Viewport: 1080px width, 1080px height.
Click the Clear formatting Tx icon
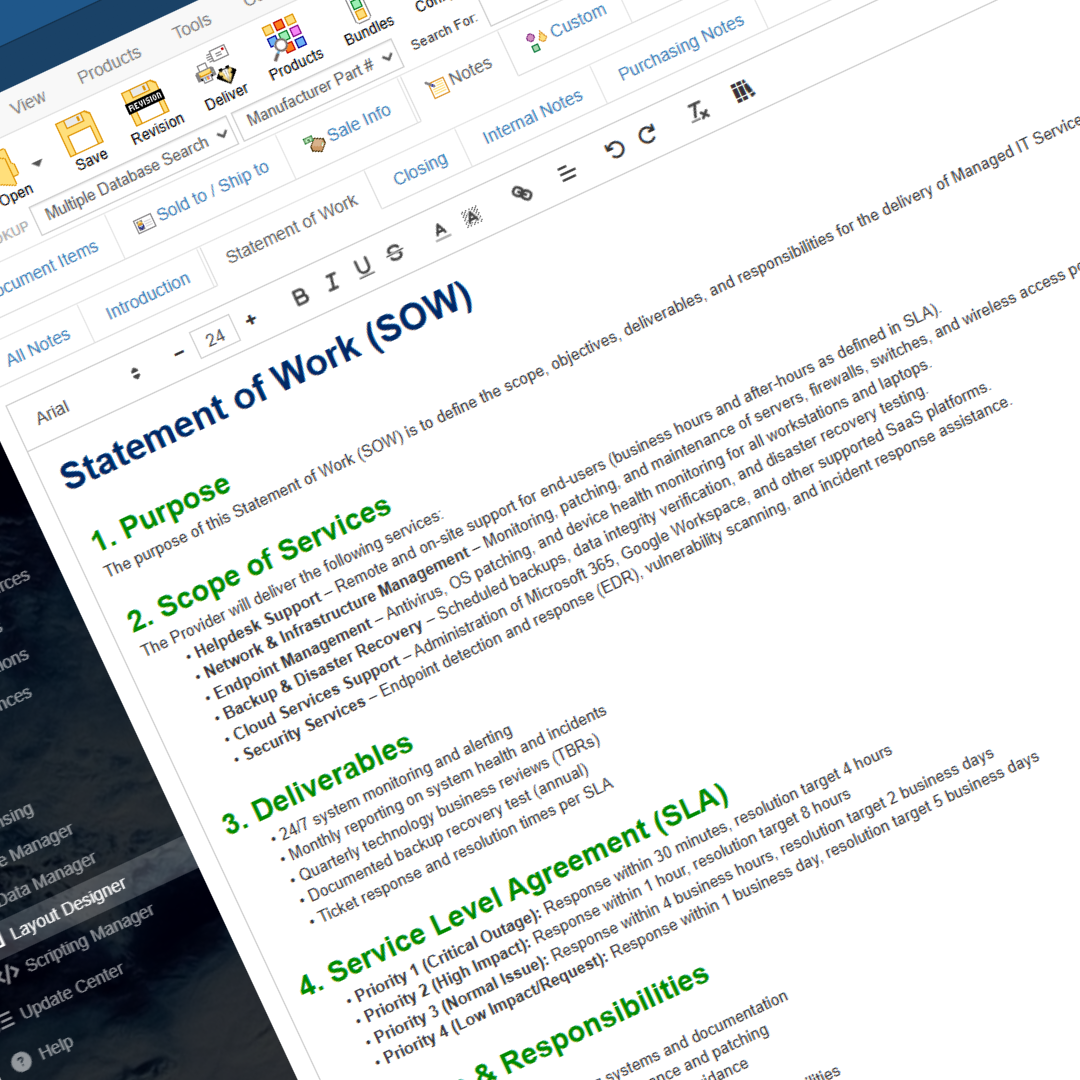coord(698,111)
